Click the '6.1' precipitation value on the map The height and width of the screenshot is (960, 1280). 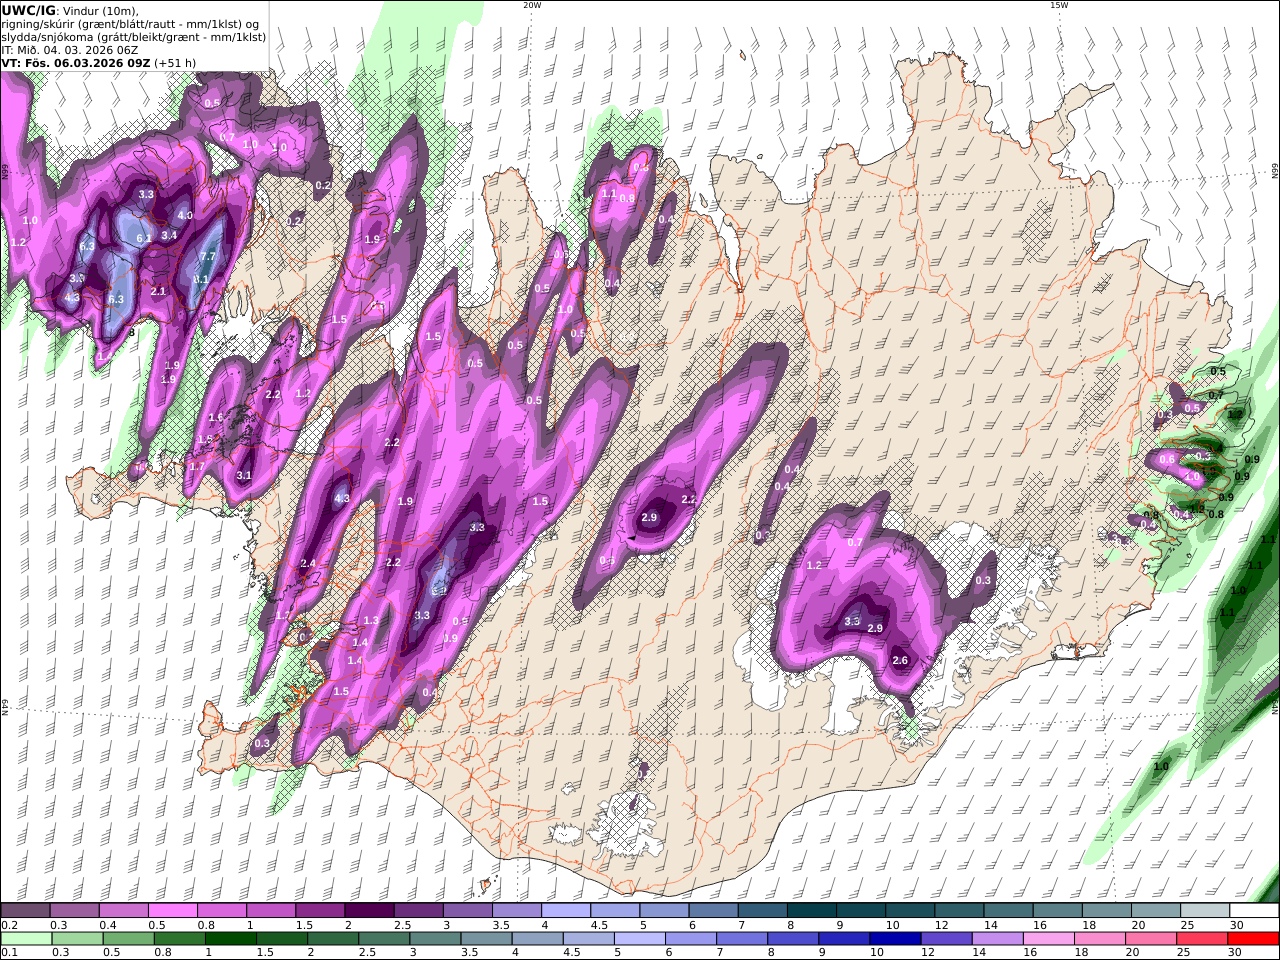tap(144, 238)
